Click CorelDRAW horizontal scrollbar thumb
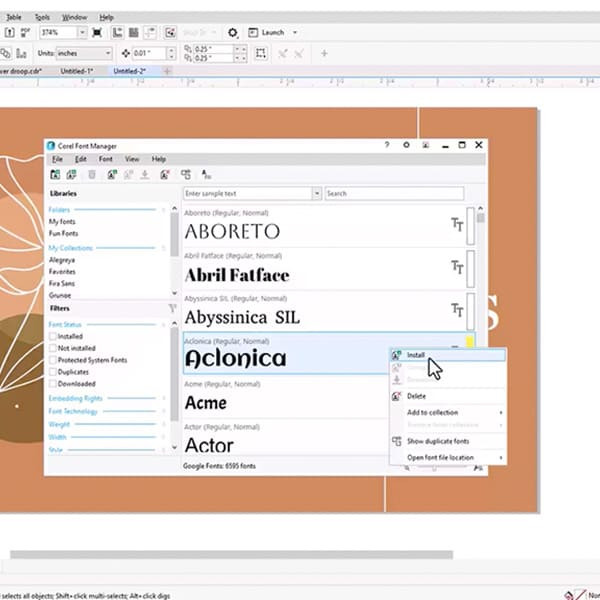 tap(231, 554)
